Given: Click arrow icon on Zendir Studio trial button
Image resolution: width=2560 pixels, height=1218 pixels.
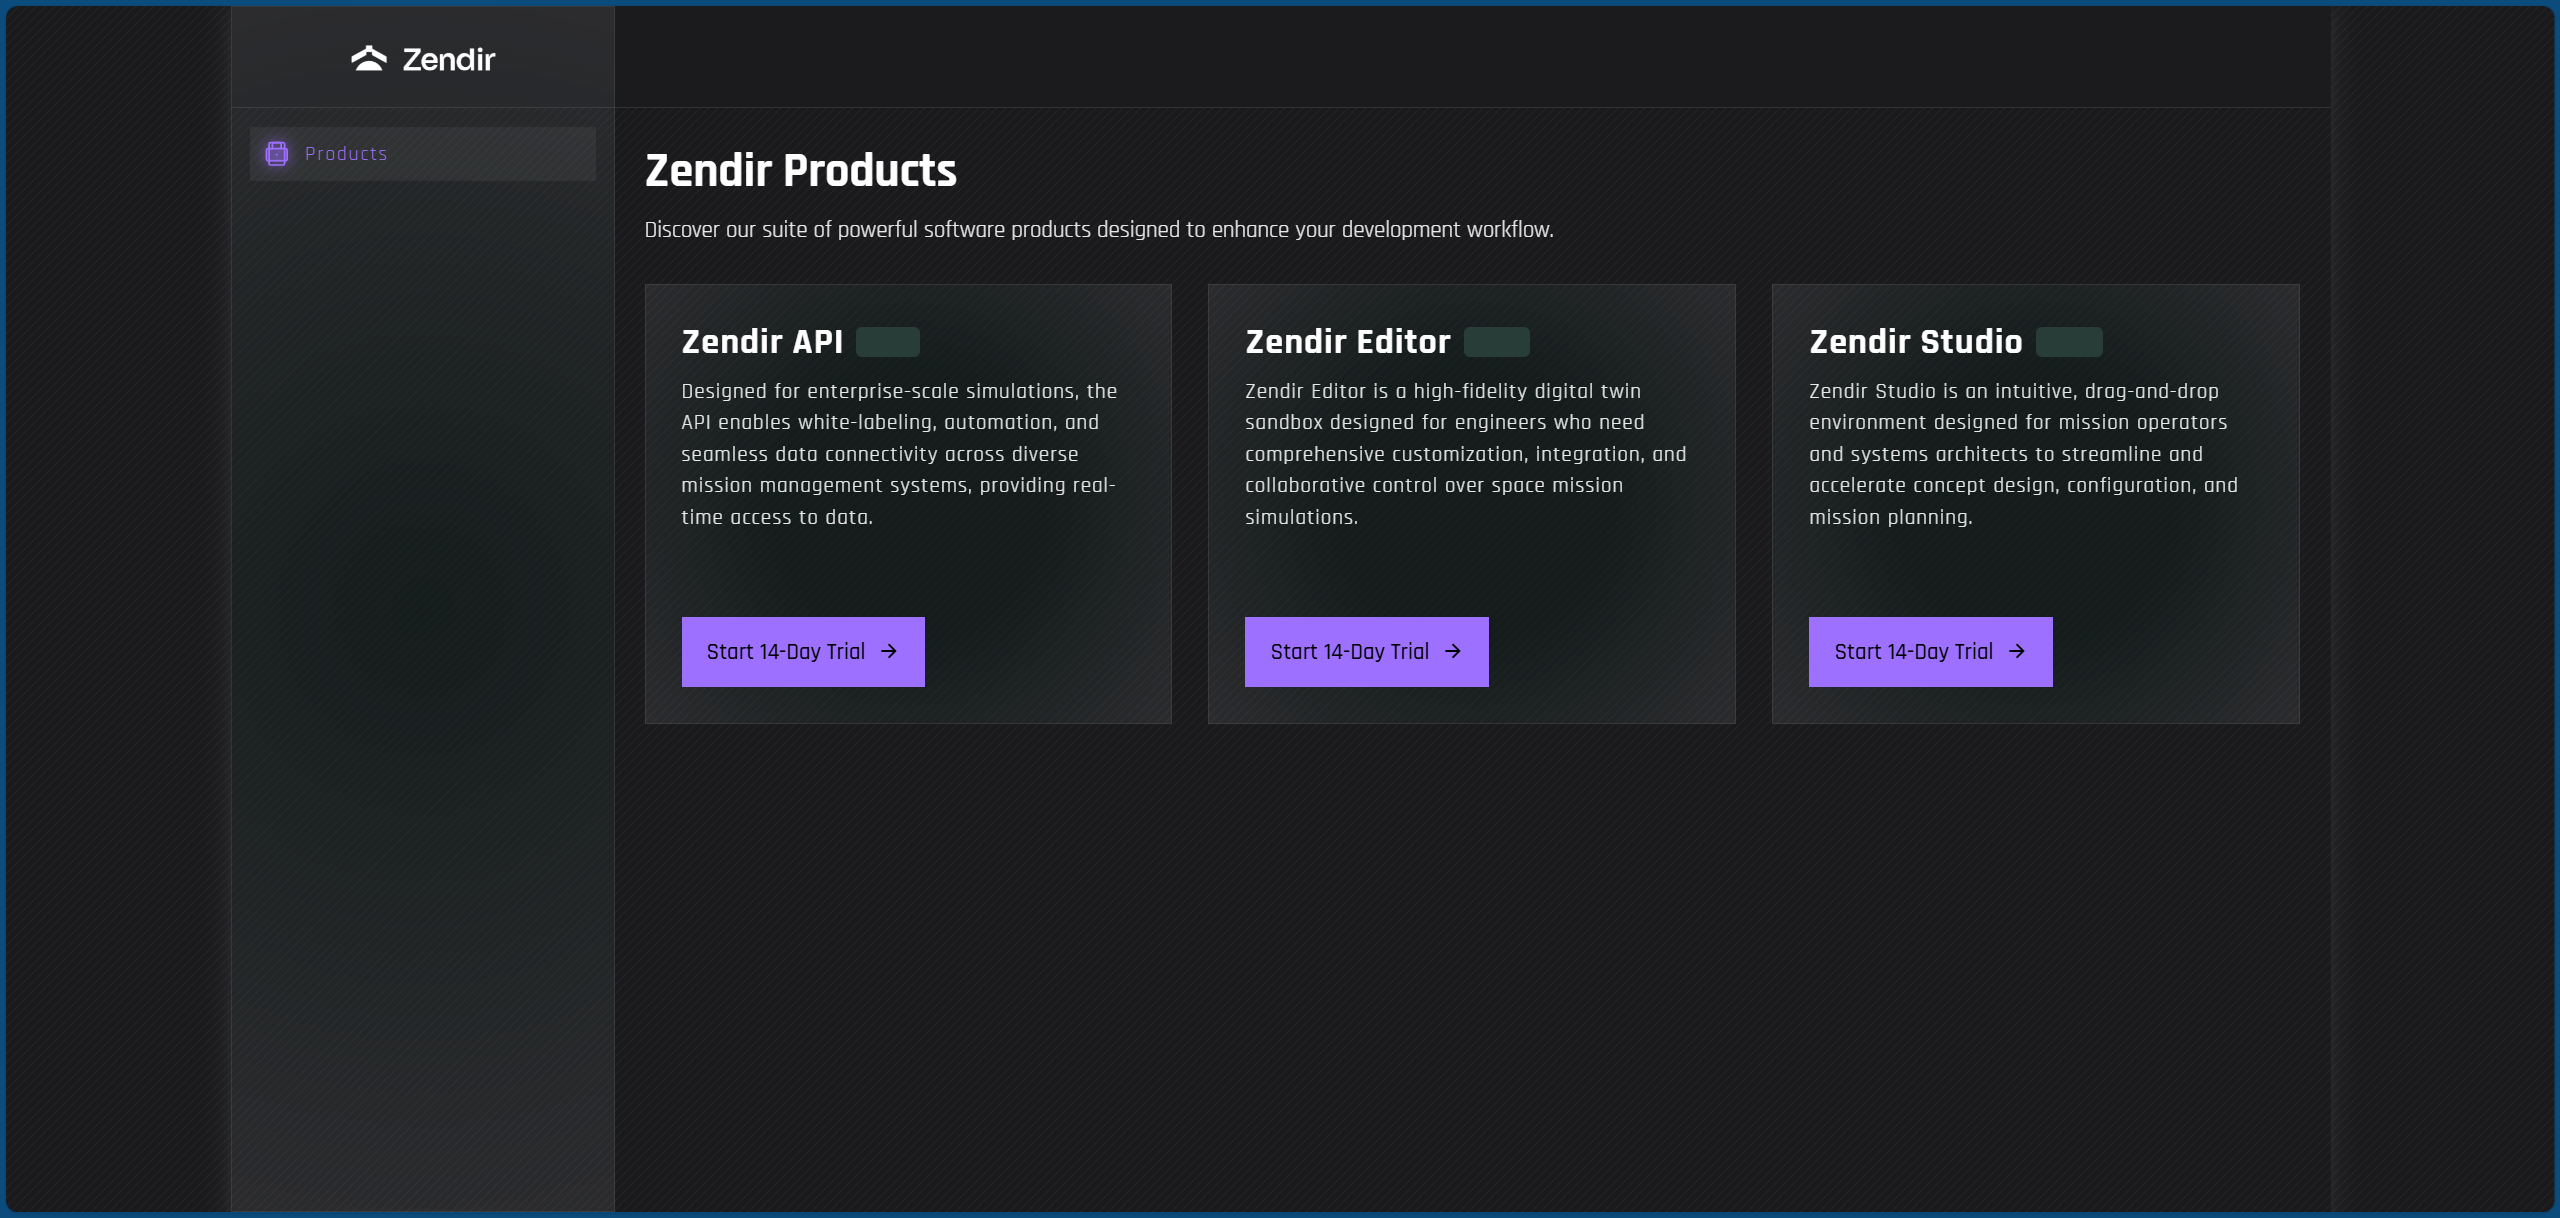Looking at the screenshot, I should point(2017,652).
